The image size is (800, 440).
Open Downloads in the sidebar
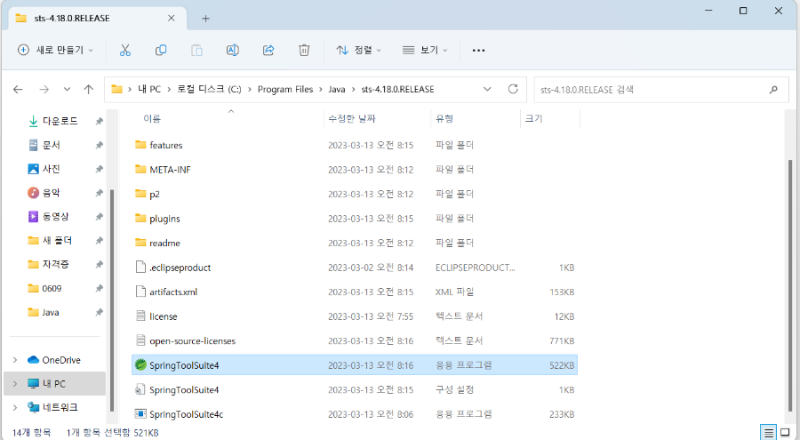[60, 121]
